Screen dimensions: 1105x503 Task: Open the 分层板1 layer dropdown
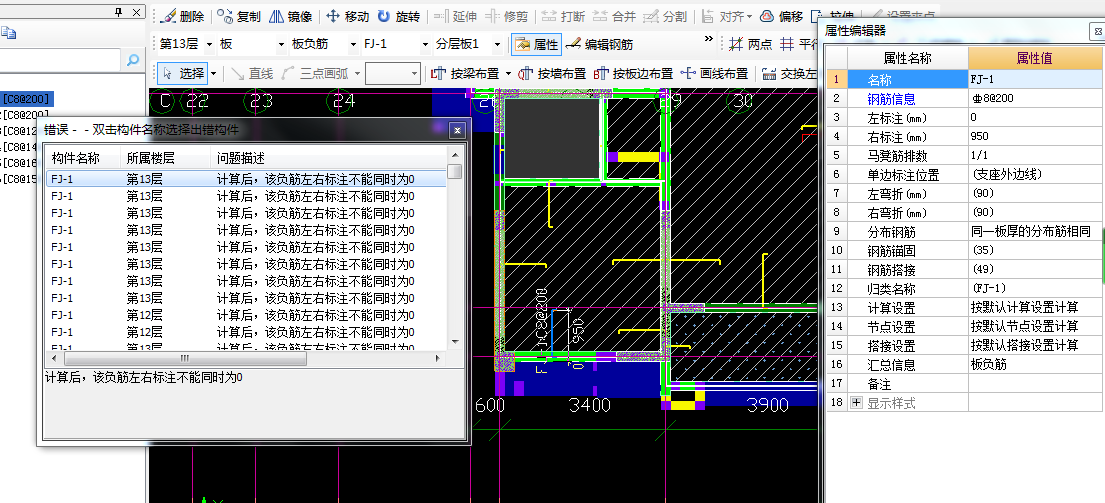498,44
